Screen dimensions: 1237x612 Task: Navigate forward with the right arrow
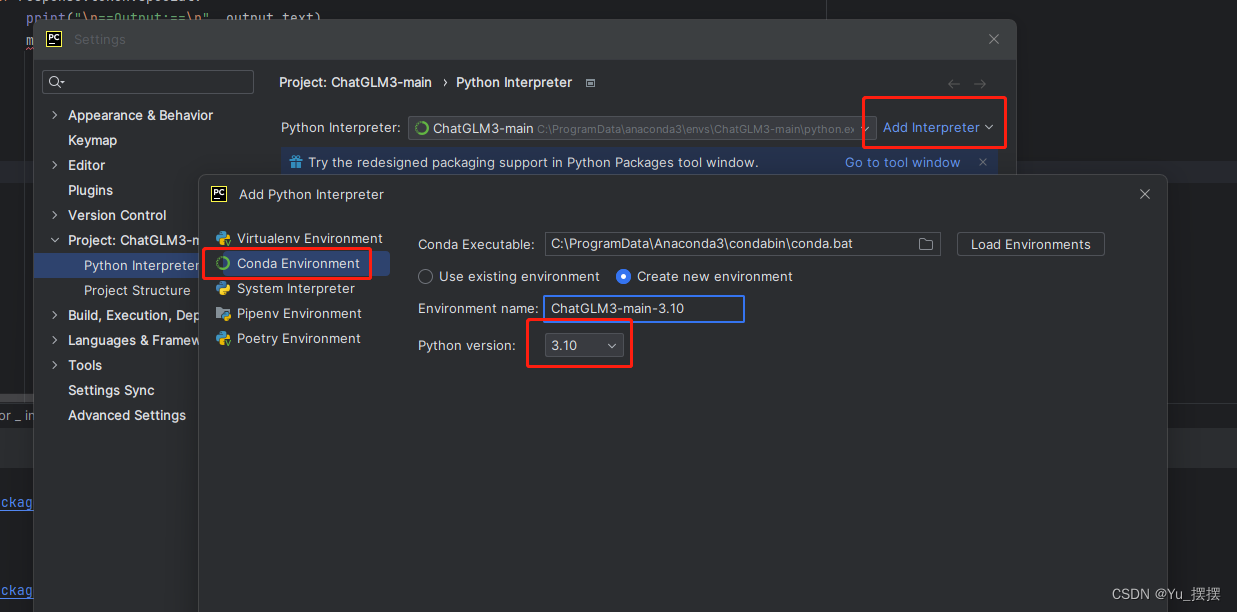(x=980, y=84)
